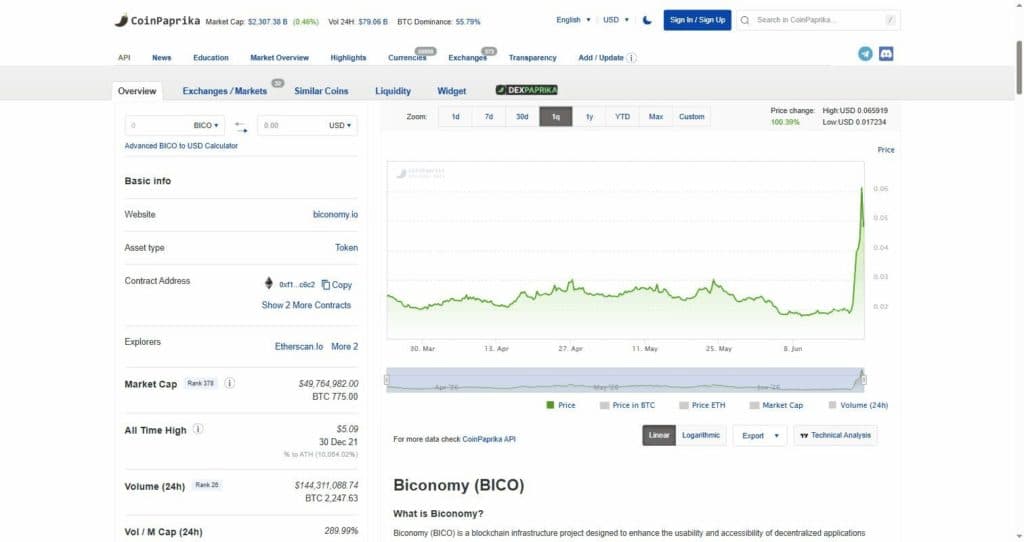The height and width of the screenshot is (542, 1024).
Task: Expand More 2 explorers
Action: [344, 347]
